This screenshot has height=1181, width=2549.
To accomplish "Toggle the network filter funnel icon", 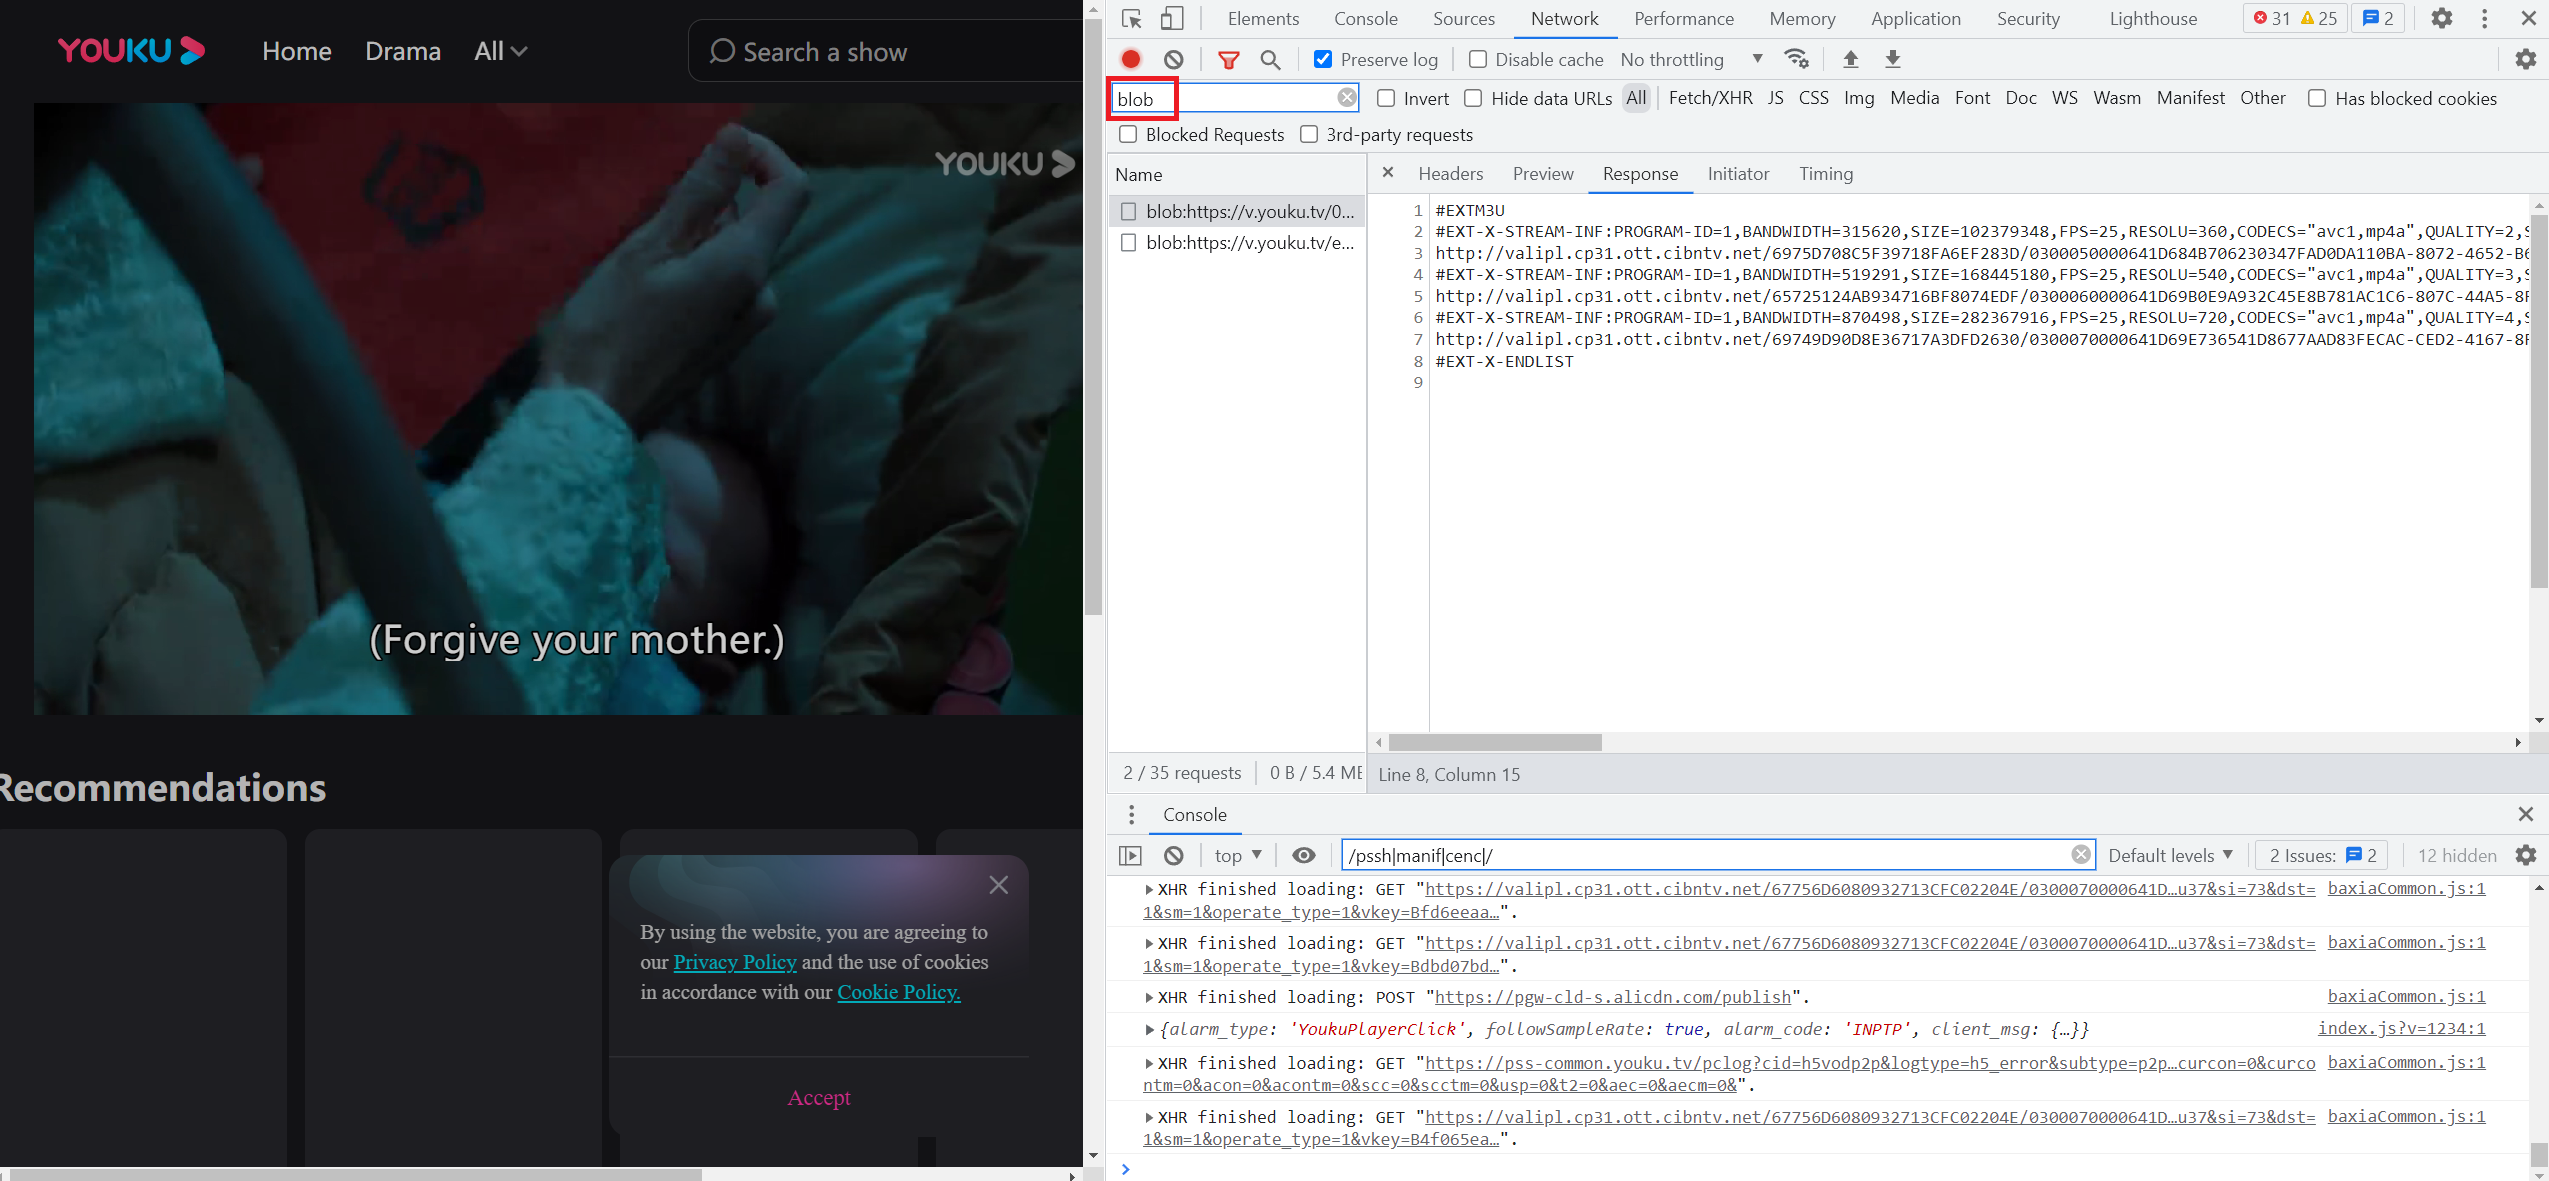I will pyautogui.click(x=1228, y=59).
